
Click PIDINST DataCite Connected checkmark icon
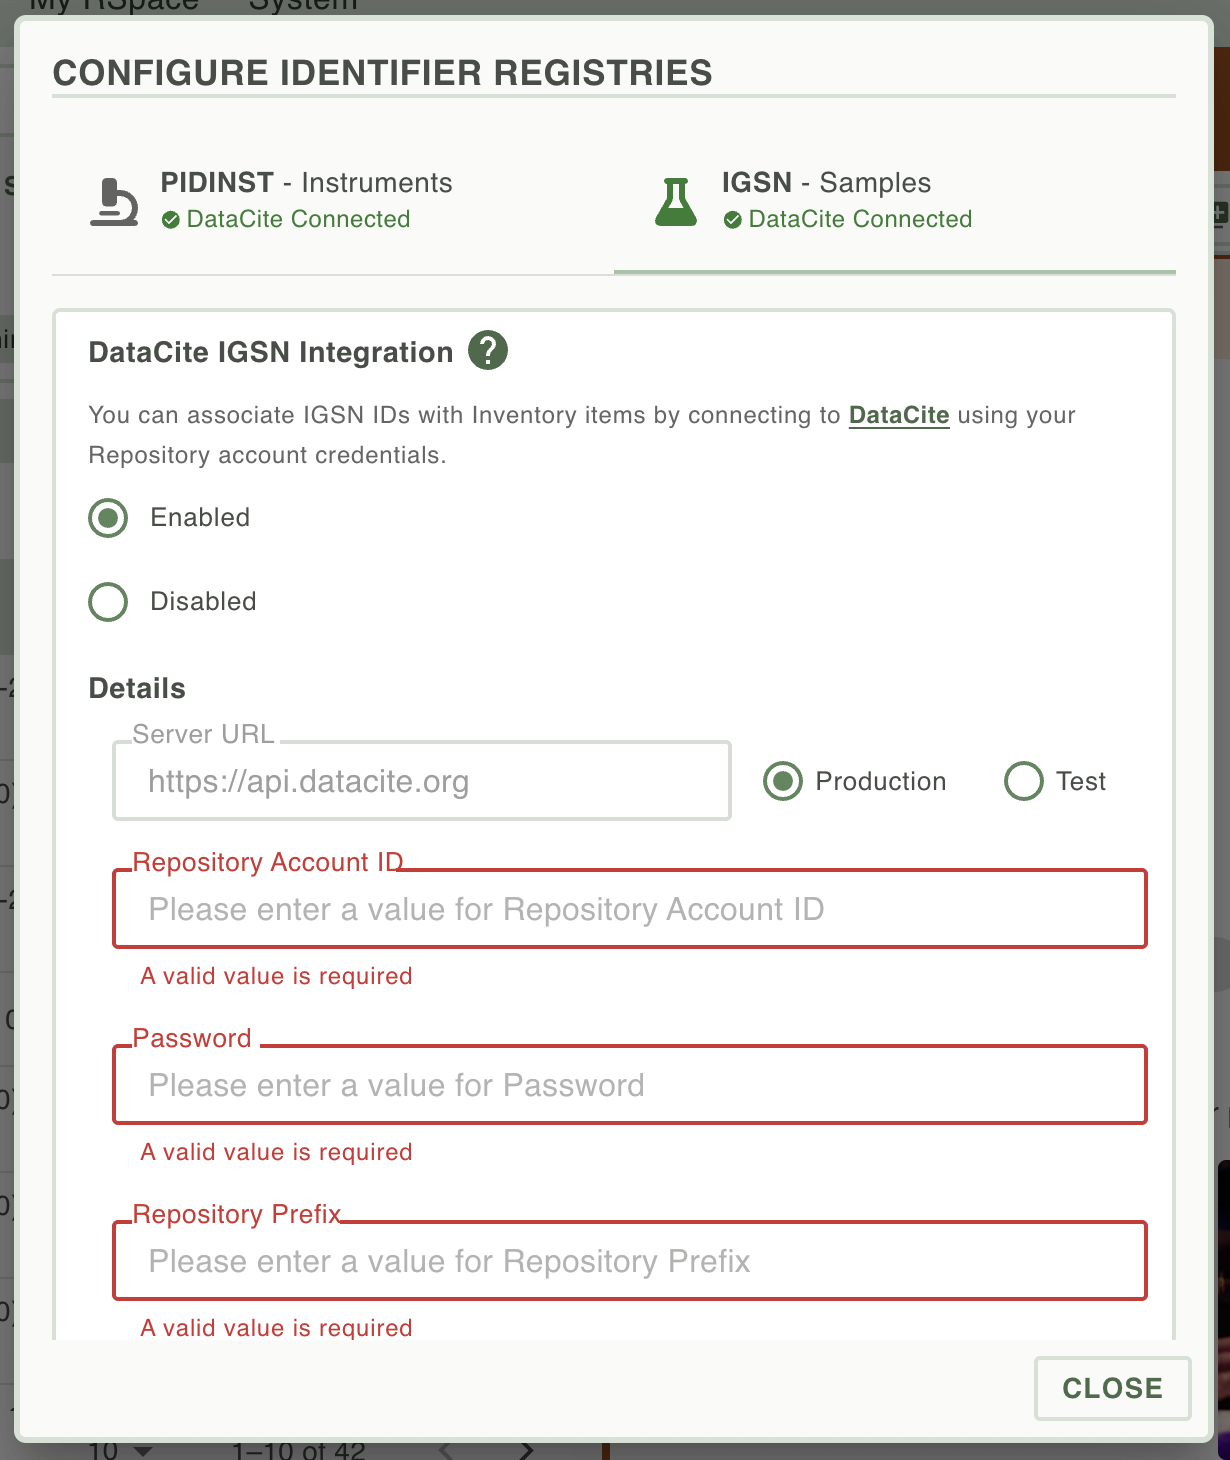171,220
